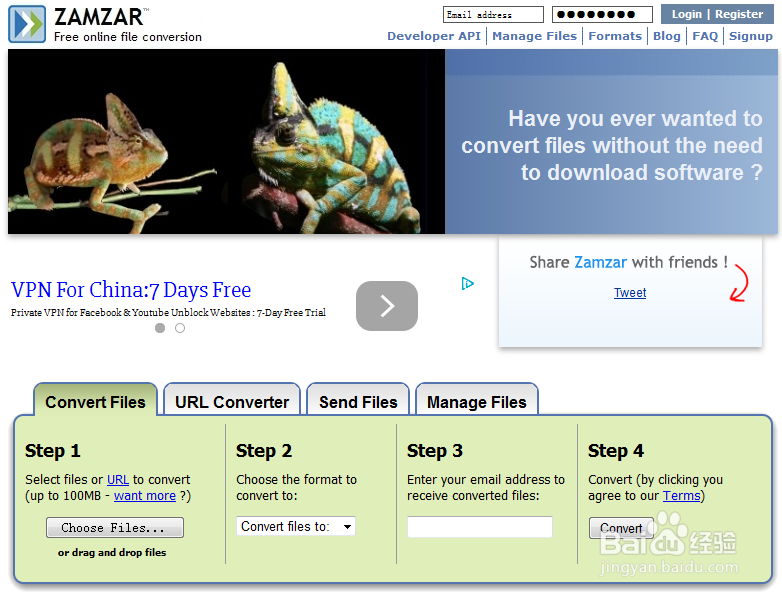The image size is (782, 594).
Task: Select the first ad carousel dot
Action: point(160,328)
